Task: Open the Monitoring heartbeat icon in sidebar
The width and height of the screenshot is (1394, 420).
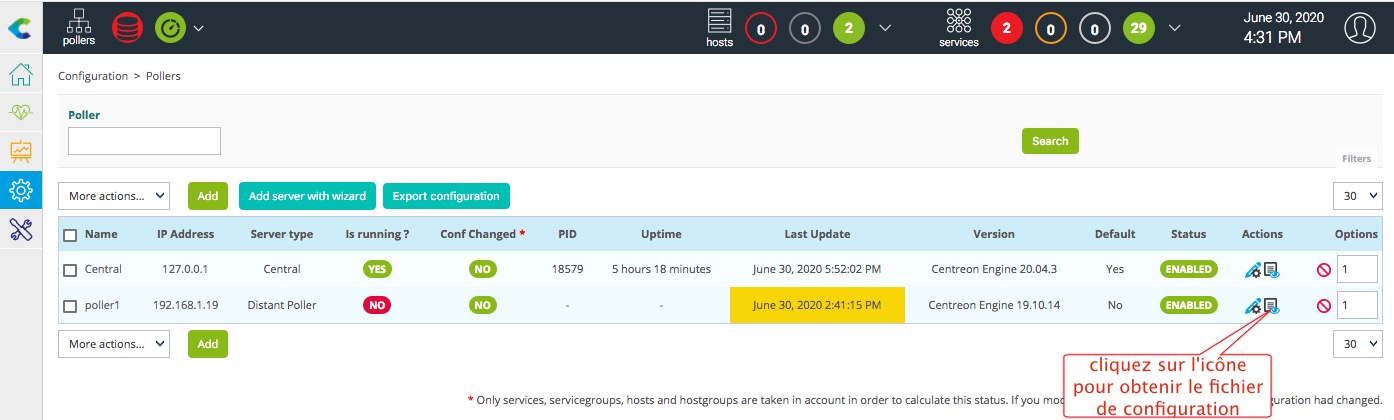Action: 21,113
